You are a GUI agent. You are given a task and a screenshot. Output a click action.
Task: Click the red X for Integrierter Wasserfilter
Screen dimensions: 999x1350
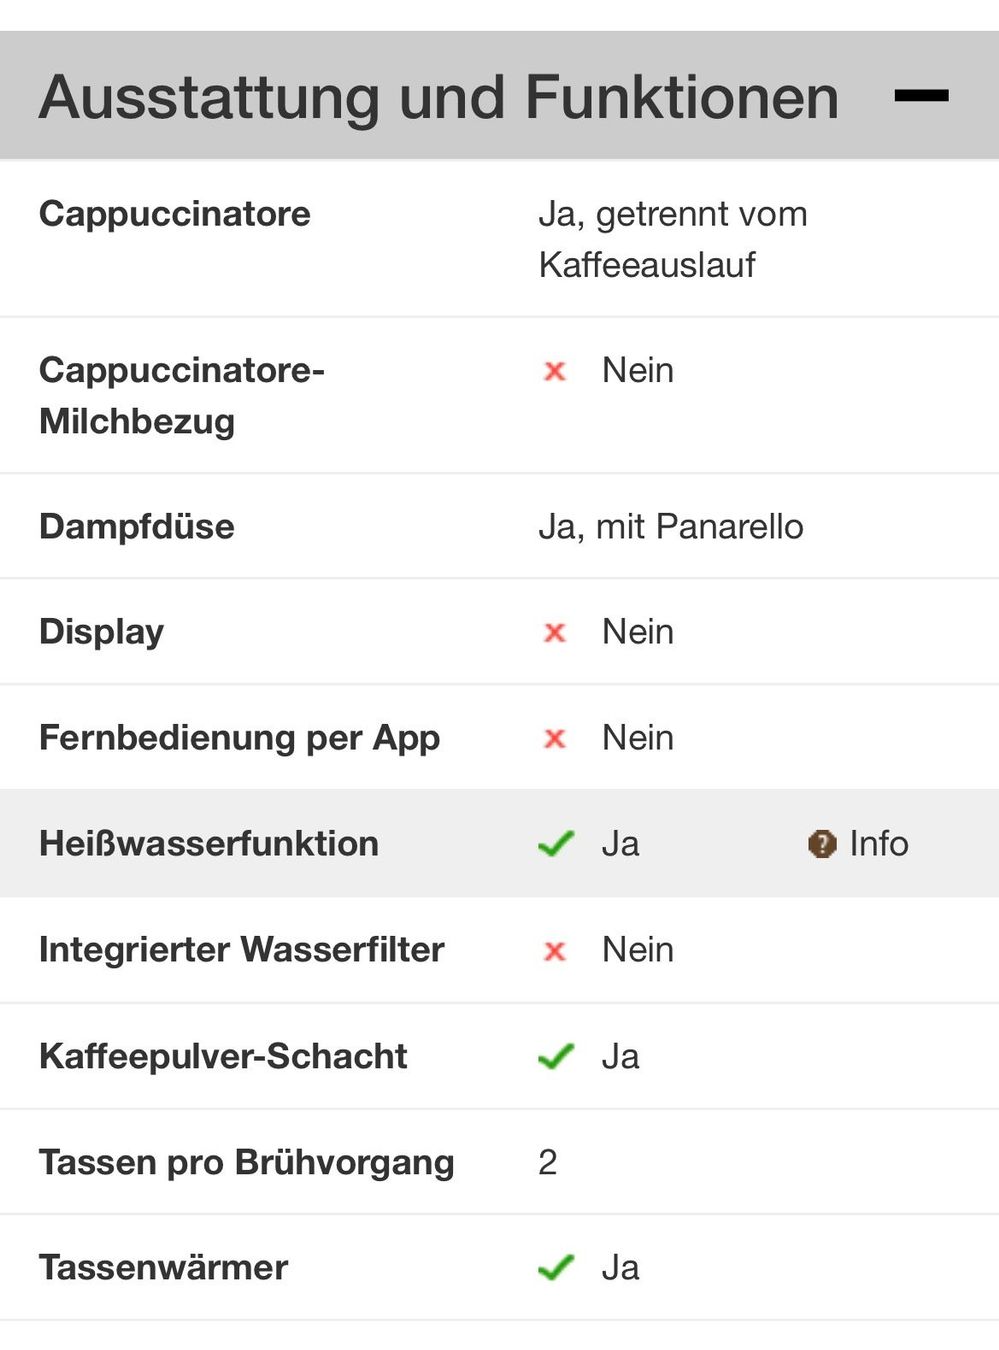[555, 951]
